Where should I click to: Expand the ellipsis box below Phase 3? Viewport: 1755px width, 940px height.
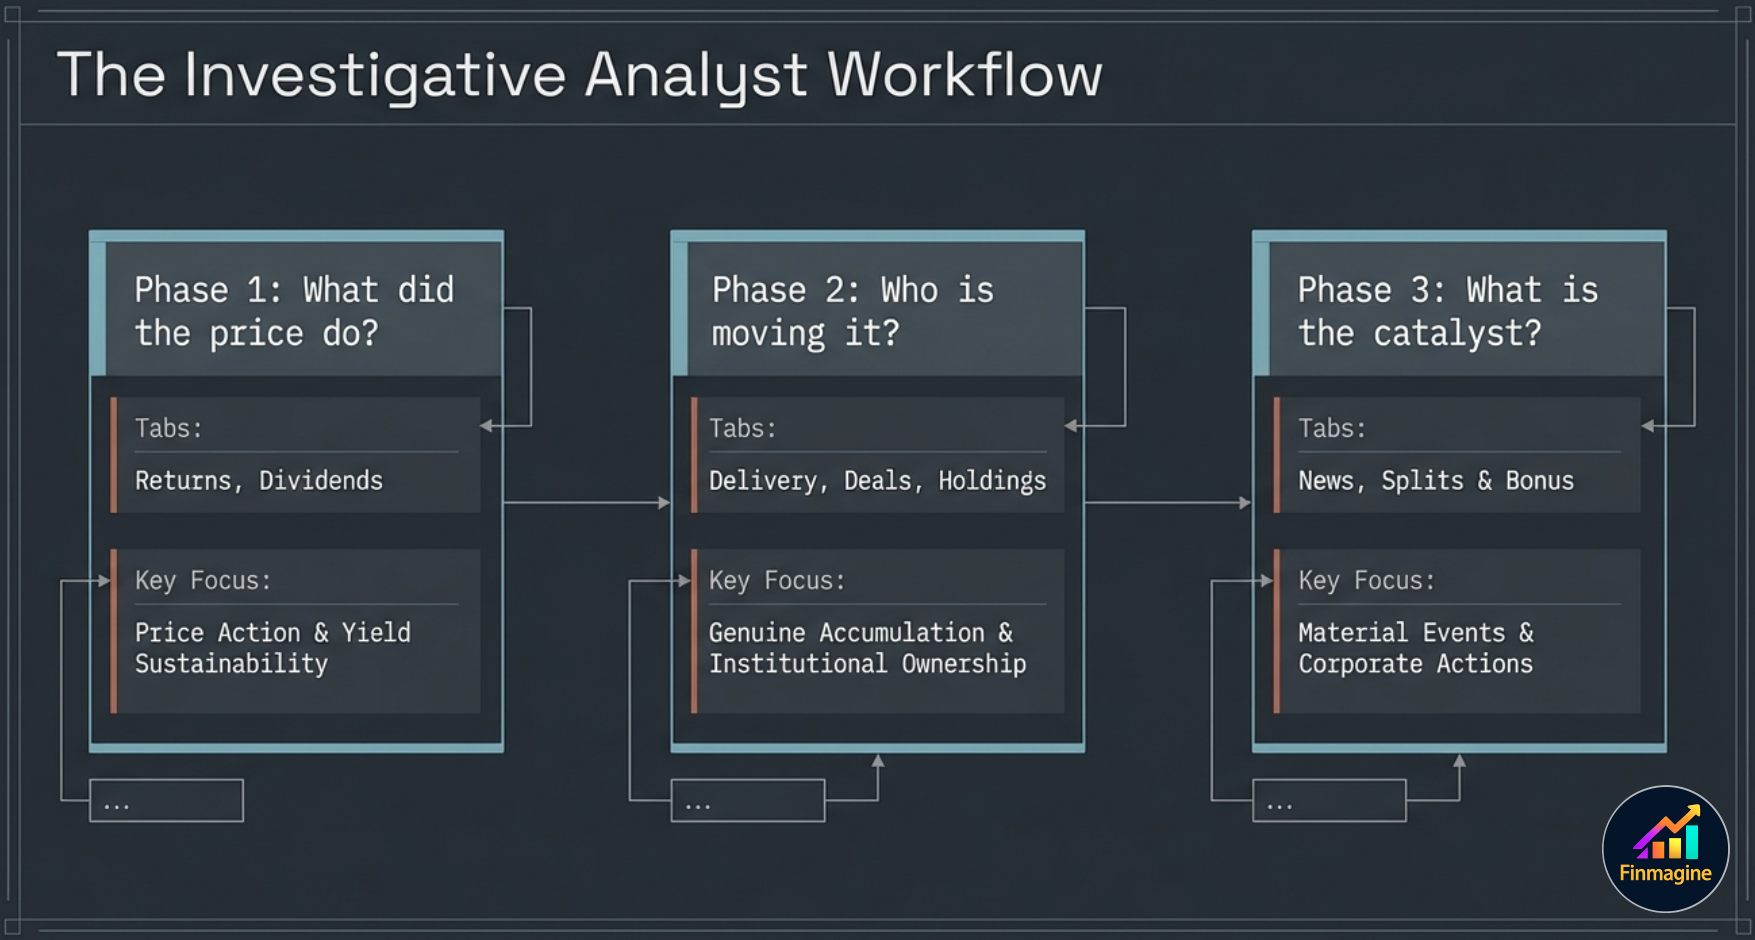click(1329, 801)
